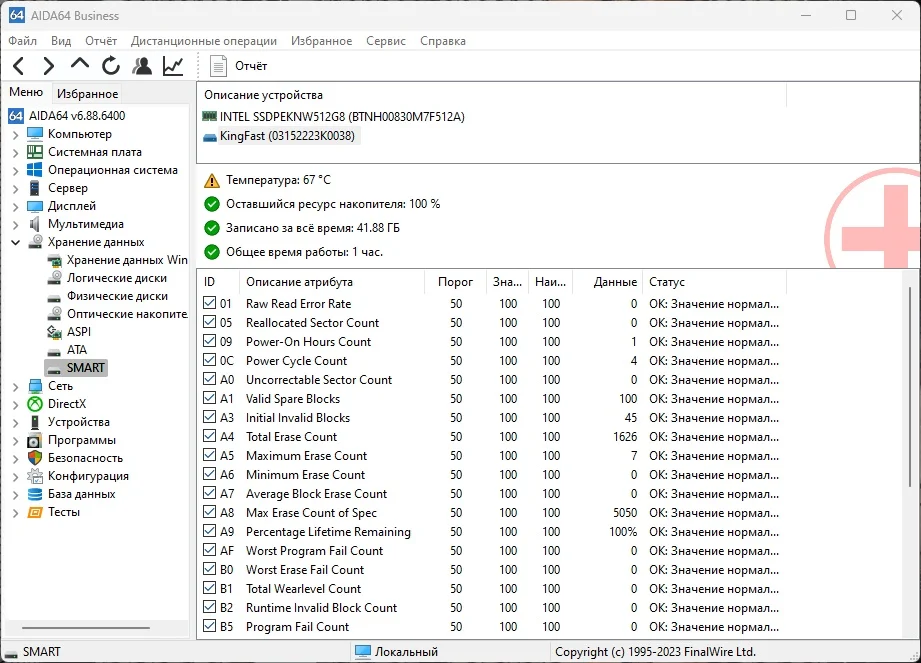Uncheck the 01 Raw Read Error Rate checkbox
This screenshot has height=663, width=921.
(209, 303)
